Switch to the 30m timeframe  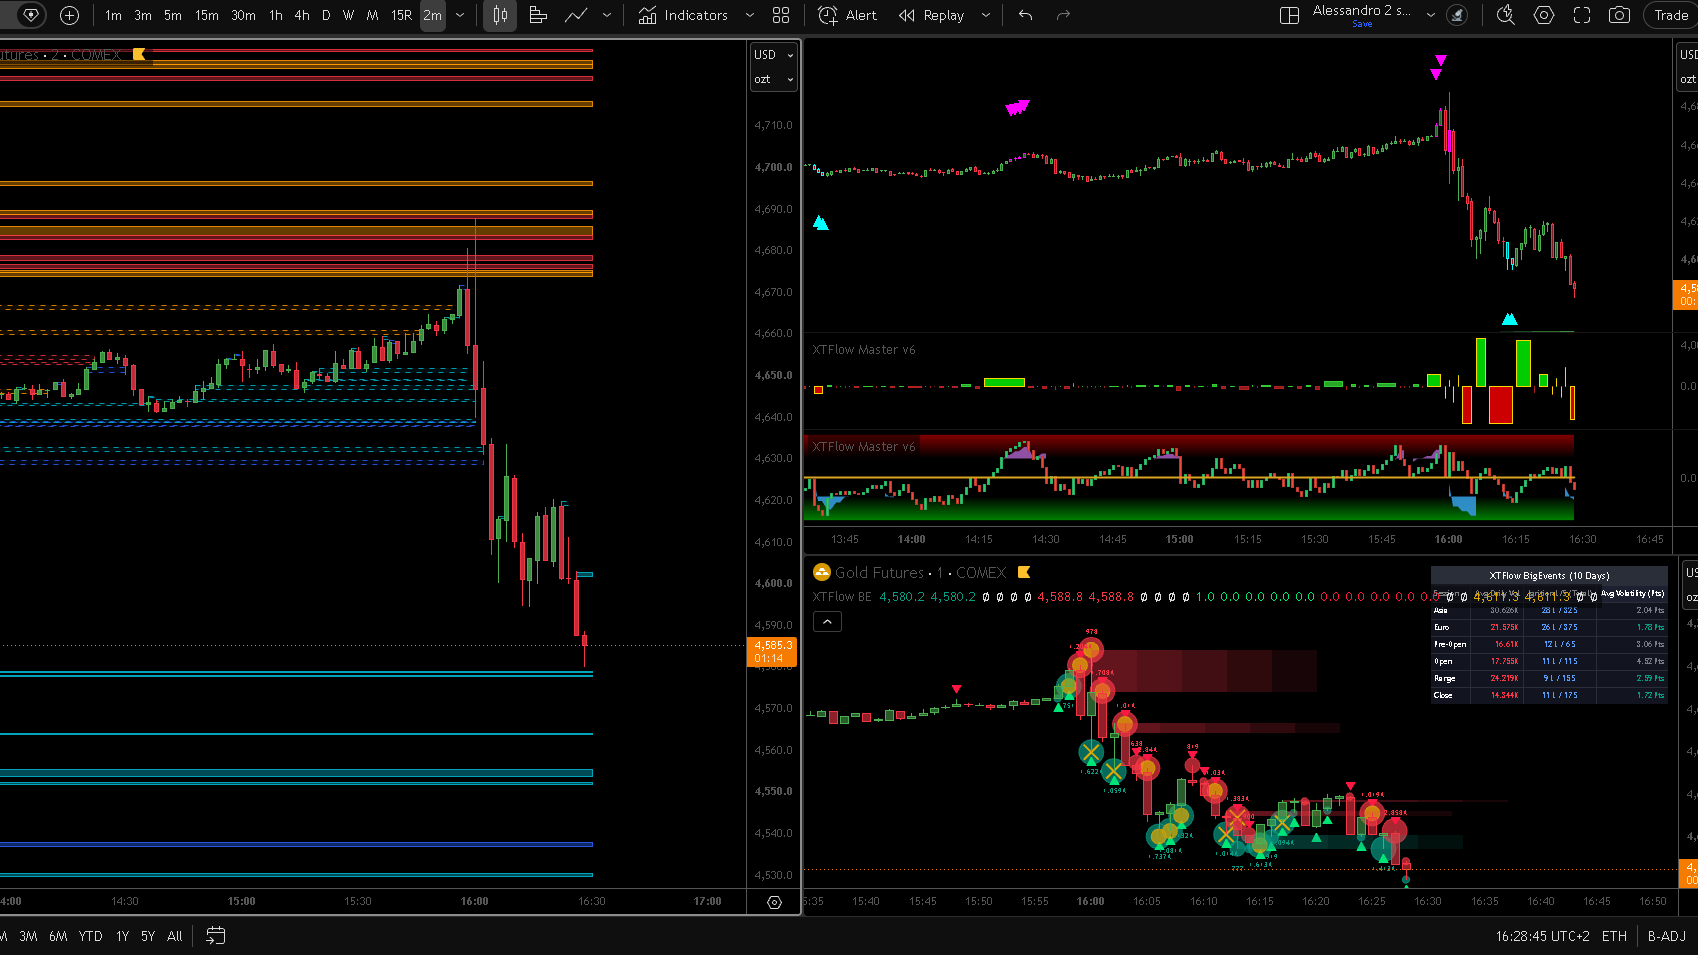(243, 15)
